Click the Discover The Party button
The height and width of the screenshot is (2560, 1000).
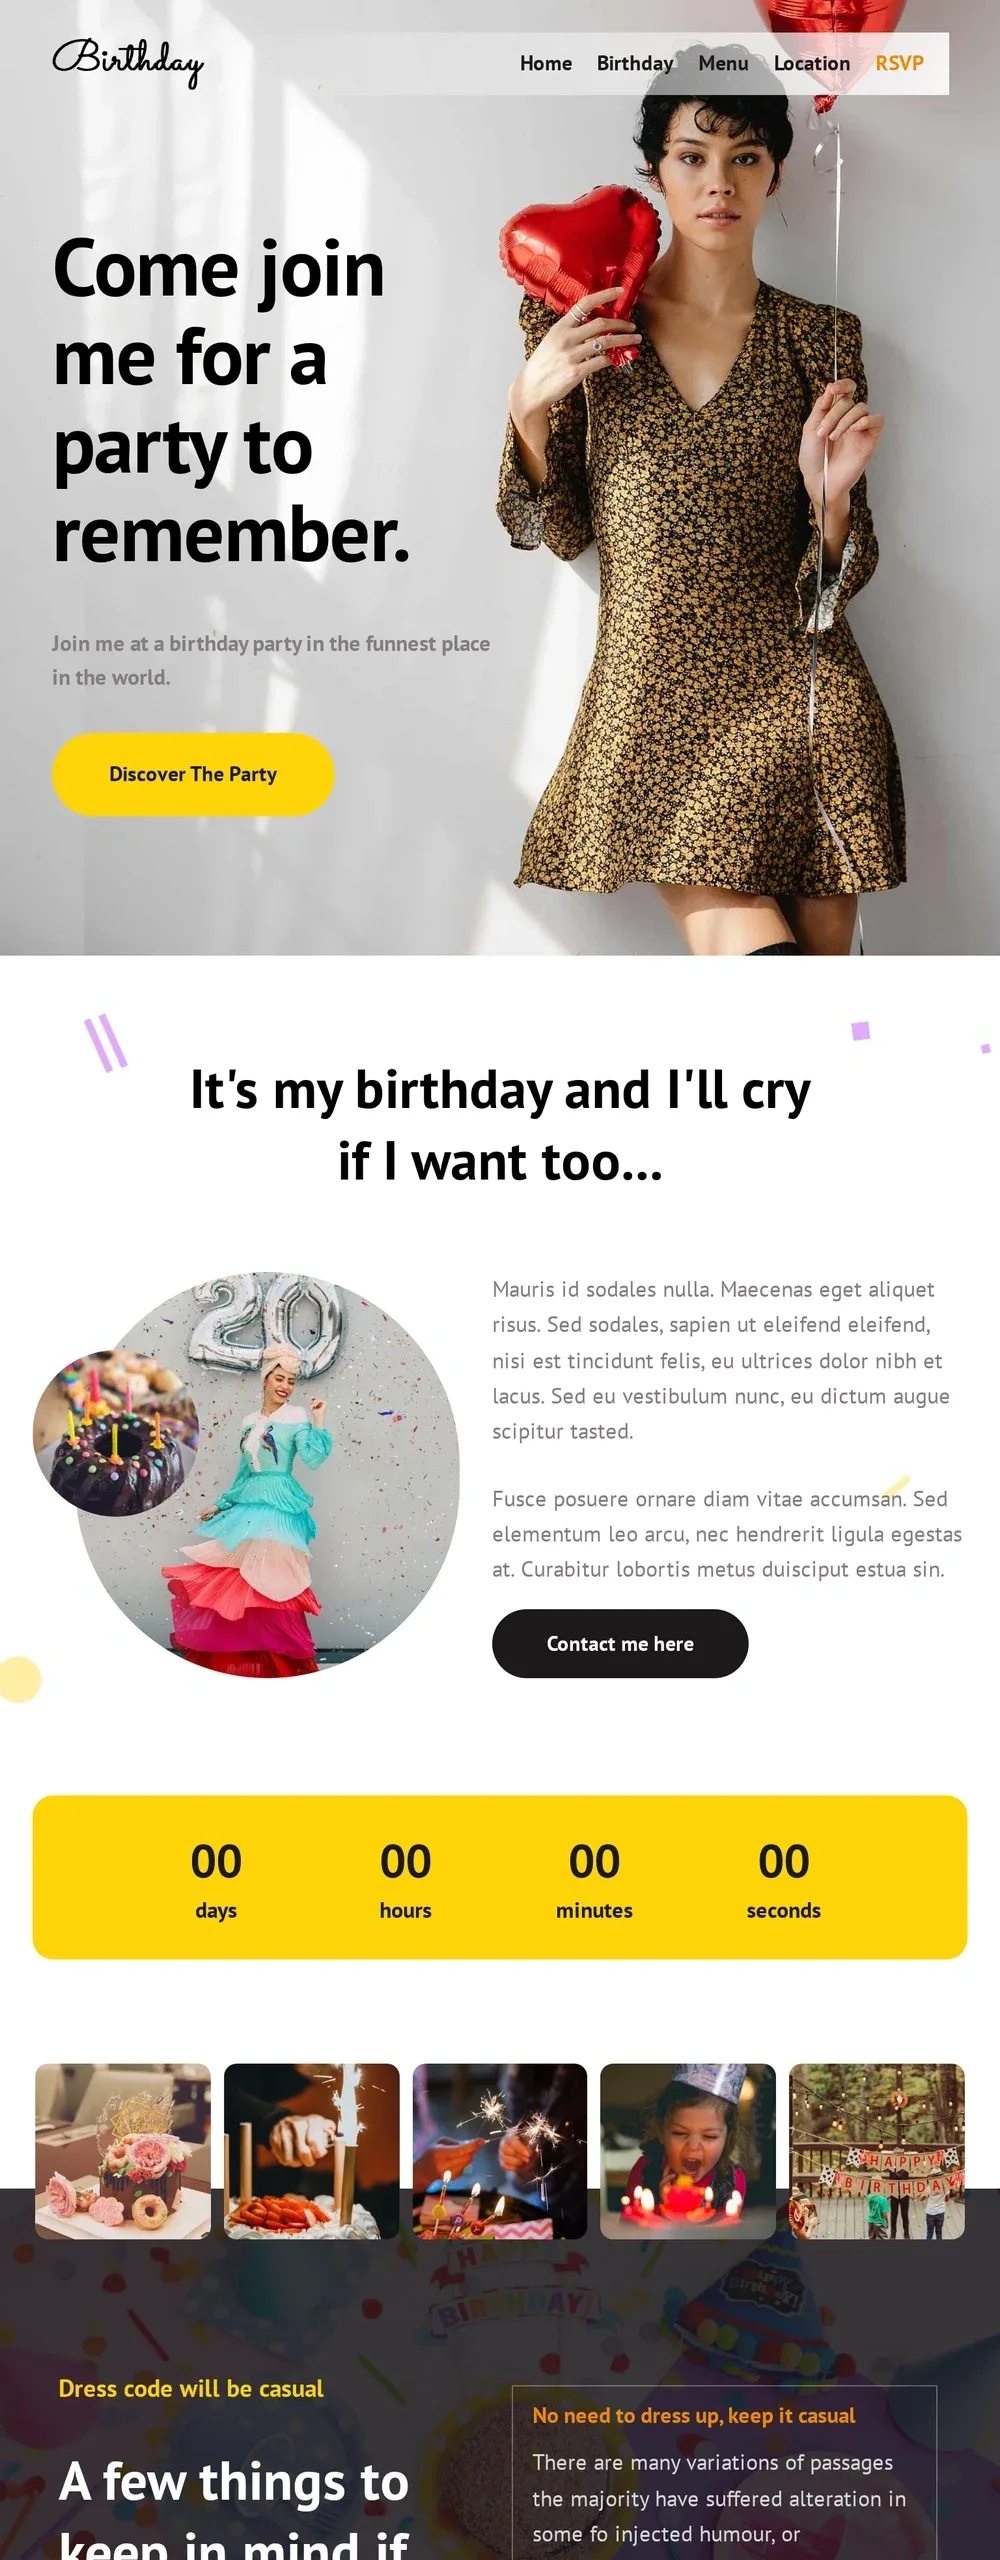pos(193,774)
